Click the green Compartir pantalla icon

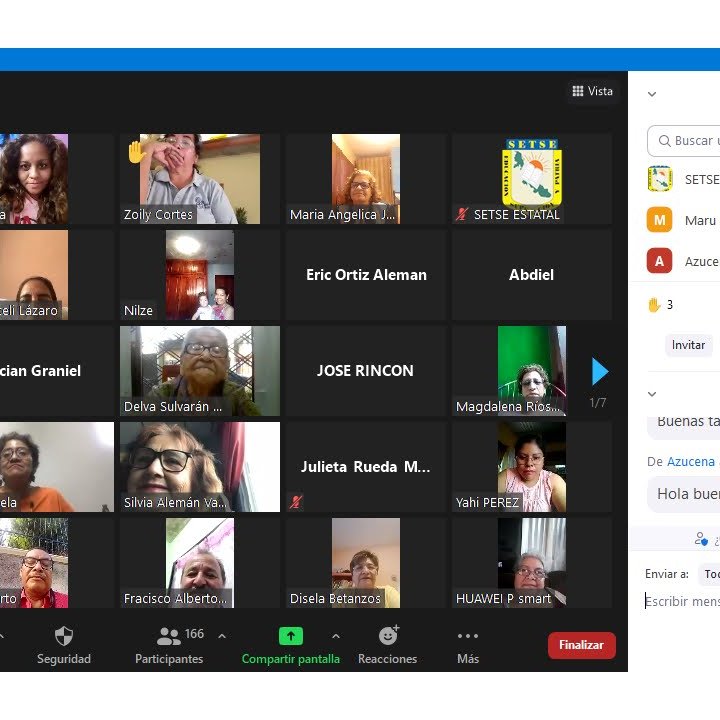290,636
